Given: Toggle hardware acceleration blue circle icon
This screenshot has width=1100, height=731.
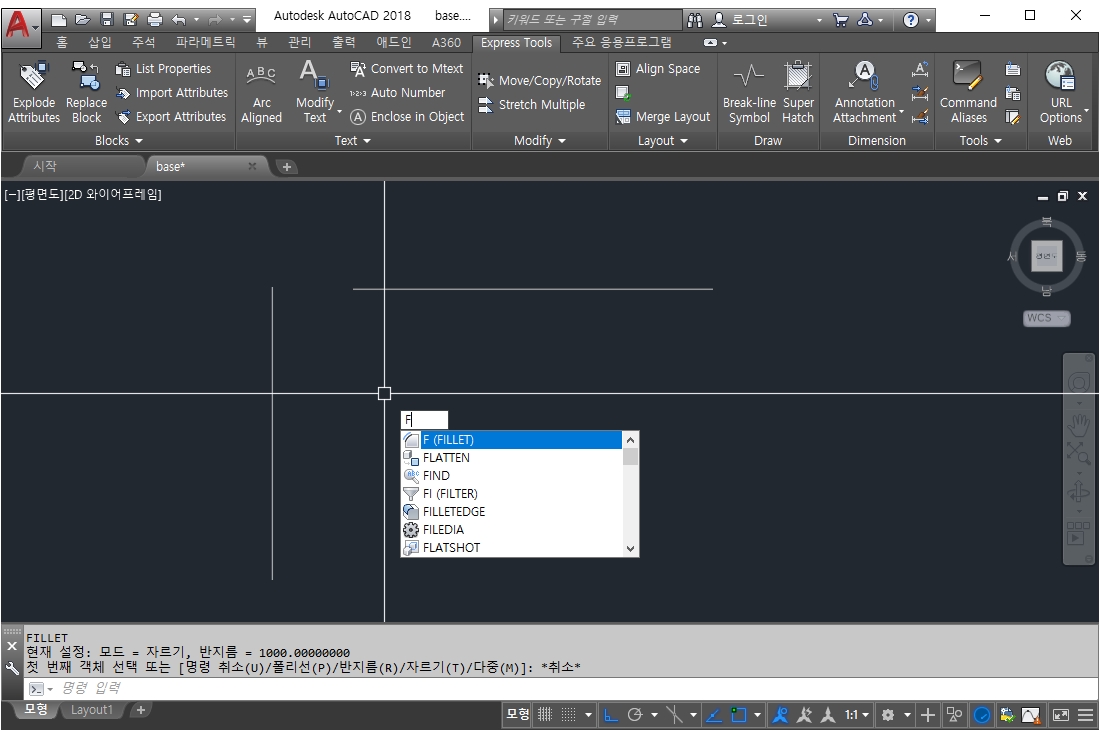Looking at the screenshot, I should tap(982, 715).
